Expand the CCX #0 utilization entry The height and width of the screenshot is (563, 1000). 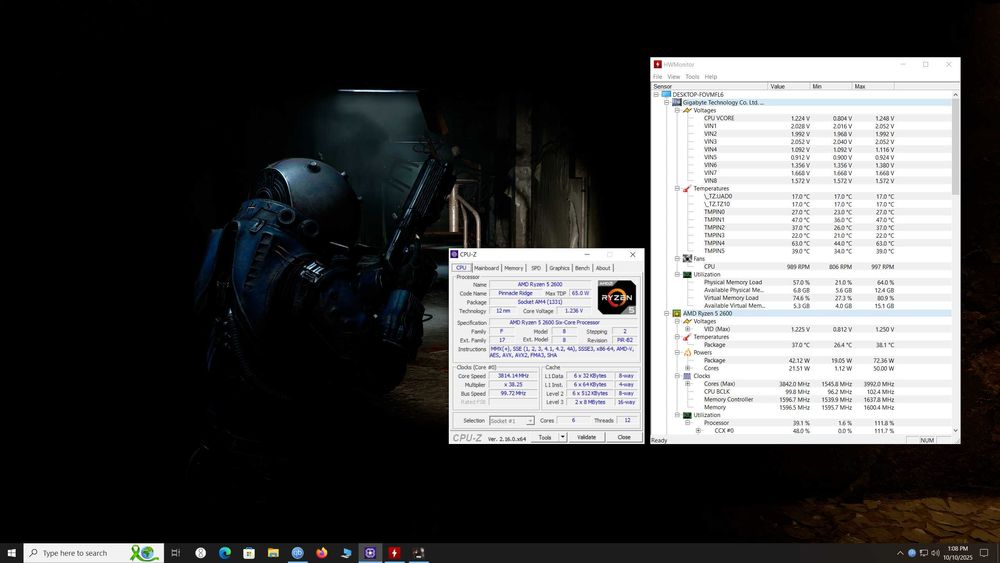click(x=697, y=431)
